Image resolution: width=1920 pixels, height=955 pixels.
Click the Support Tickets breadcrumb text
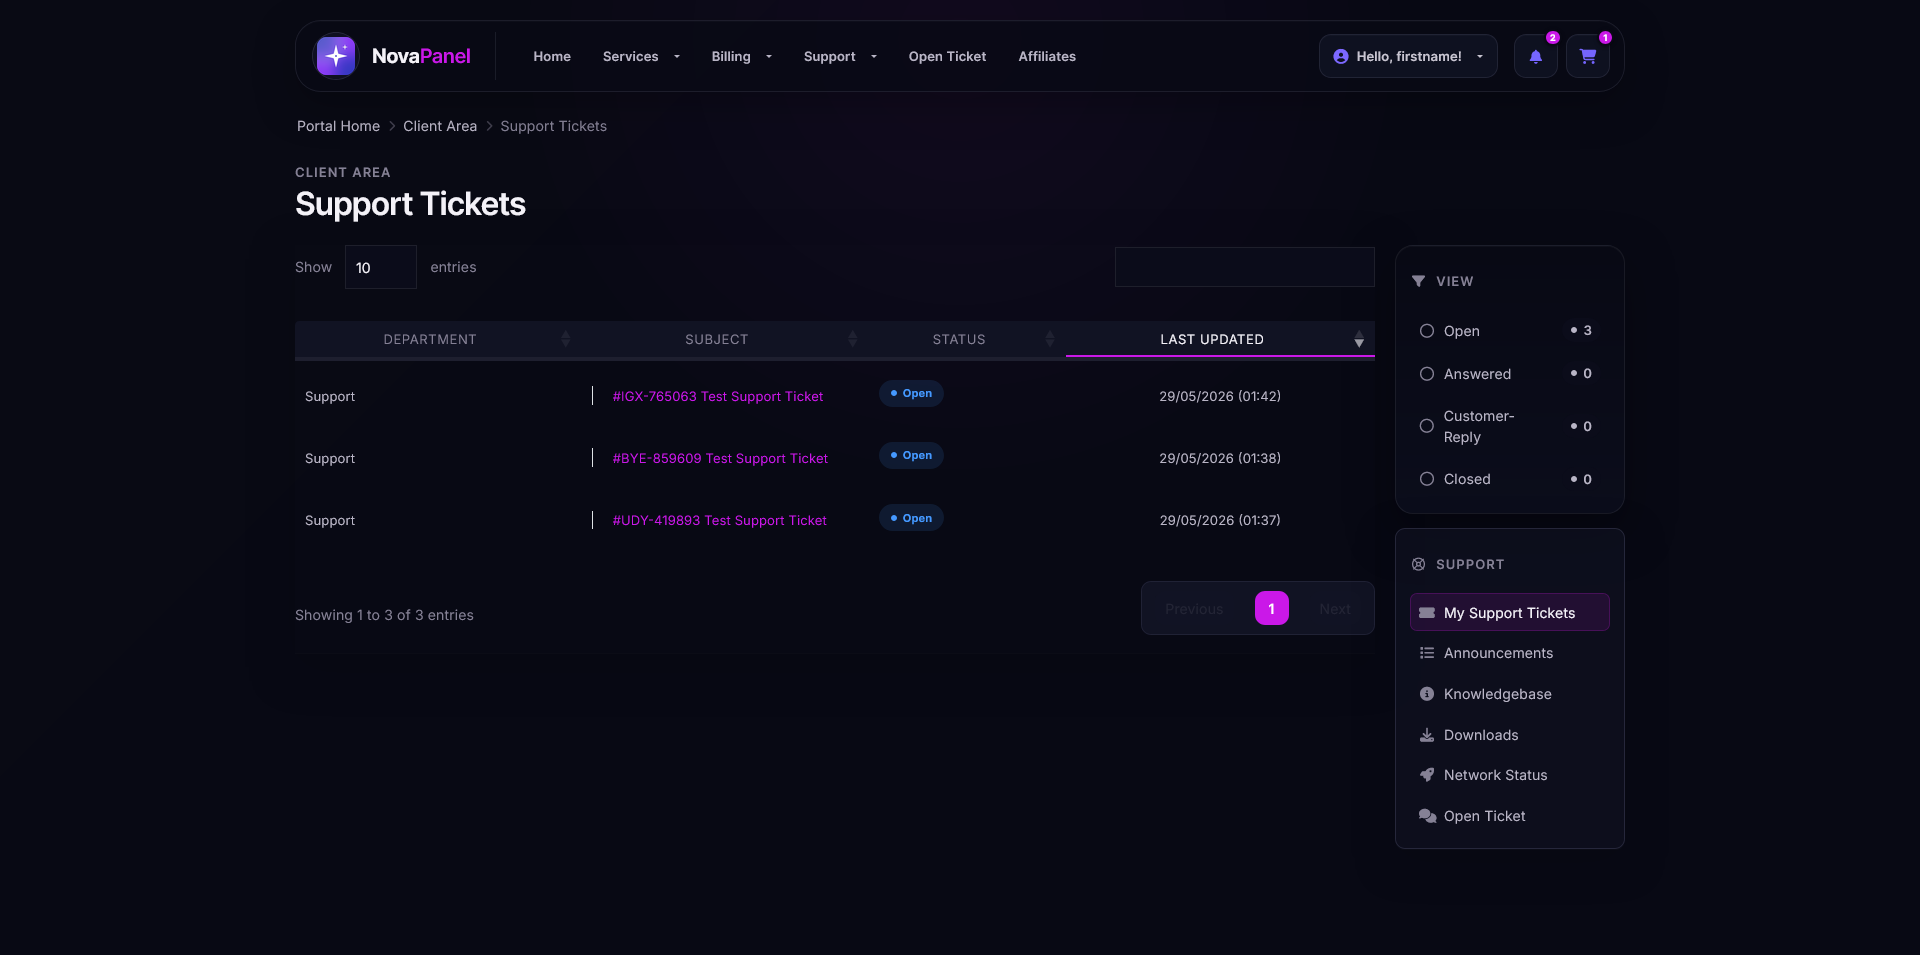(x=553, y=126)
